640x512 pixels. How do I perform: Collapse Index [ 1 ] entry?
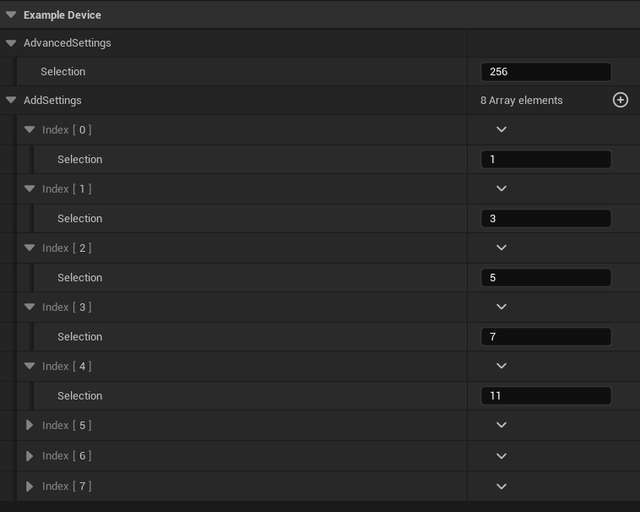point(30,189)
